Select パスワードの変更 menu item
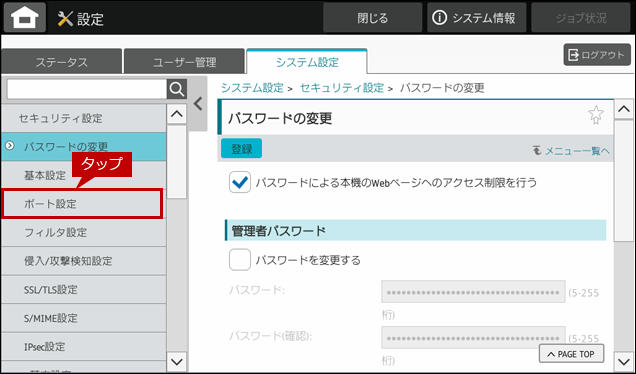The height and width of the screenshot is (374, 636). (x=84, y=146)
